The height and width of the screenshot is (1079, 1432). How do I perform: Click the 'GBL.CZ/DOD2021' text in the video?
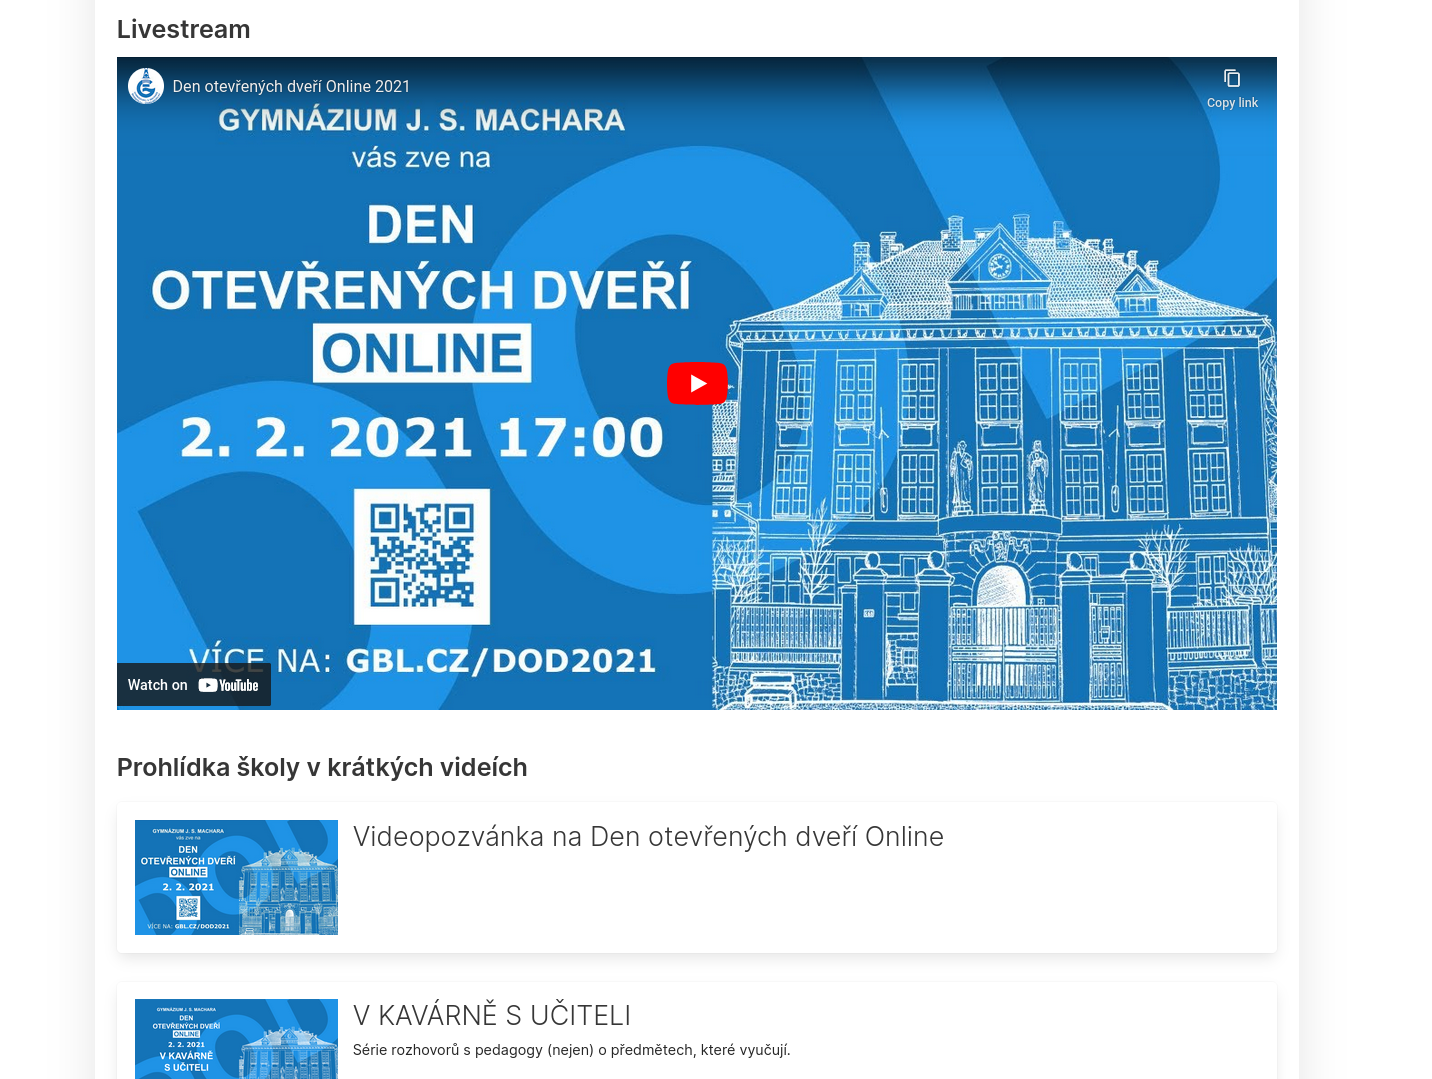[x=501, y=661]
